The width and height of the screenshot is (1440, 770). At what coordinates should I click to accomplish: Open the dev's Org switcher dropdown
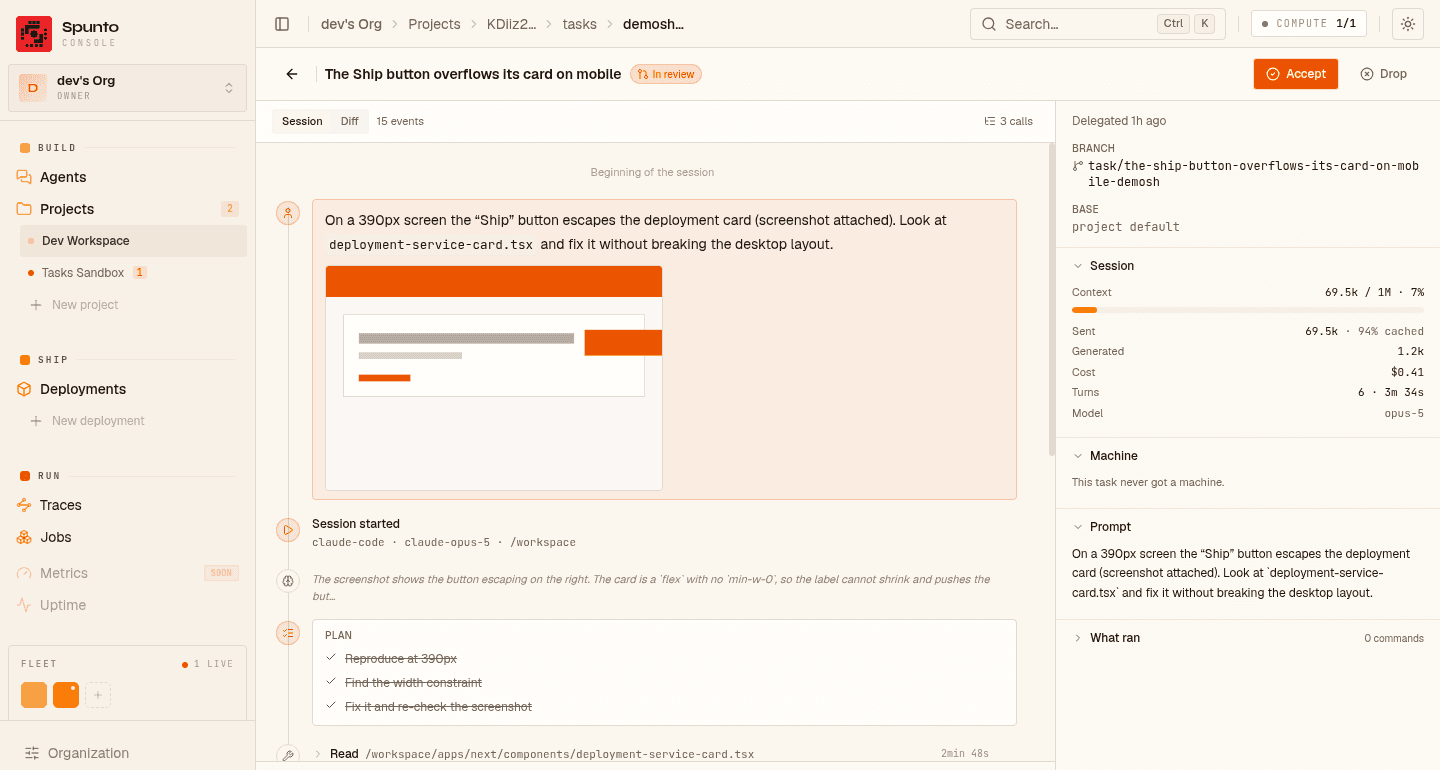point(127,88)
